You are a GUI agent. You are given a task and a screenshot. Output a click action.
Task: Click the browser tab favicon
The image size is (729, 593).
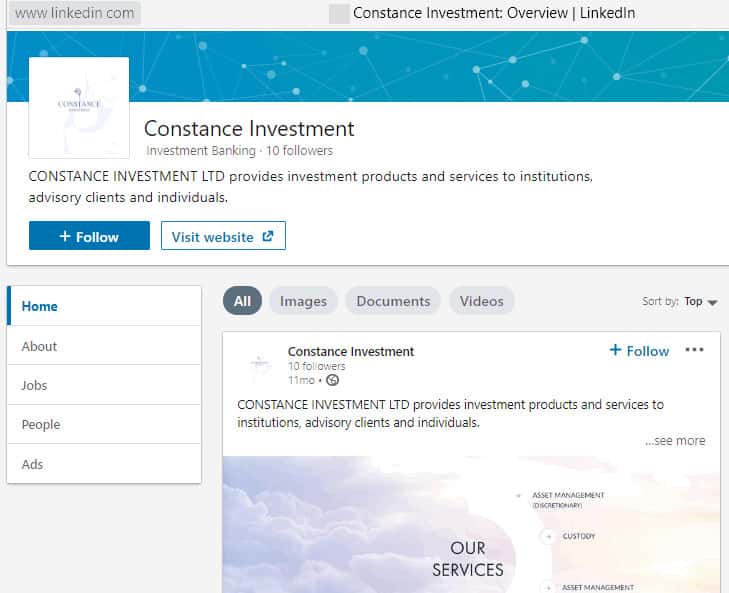coord(339,13)
